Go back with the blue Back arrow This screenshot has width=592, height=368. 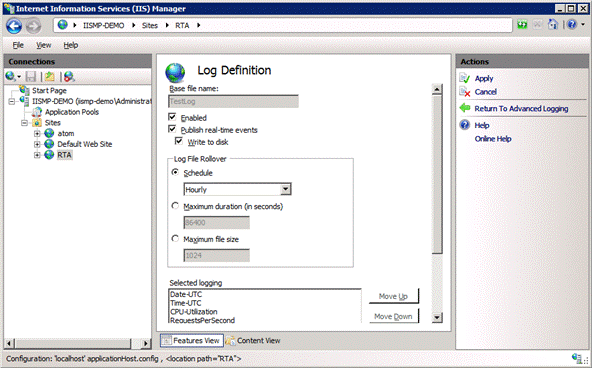14,26
